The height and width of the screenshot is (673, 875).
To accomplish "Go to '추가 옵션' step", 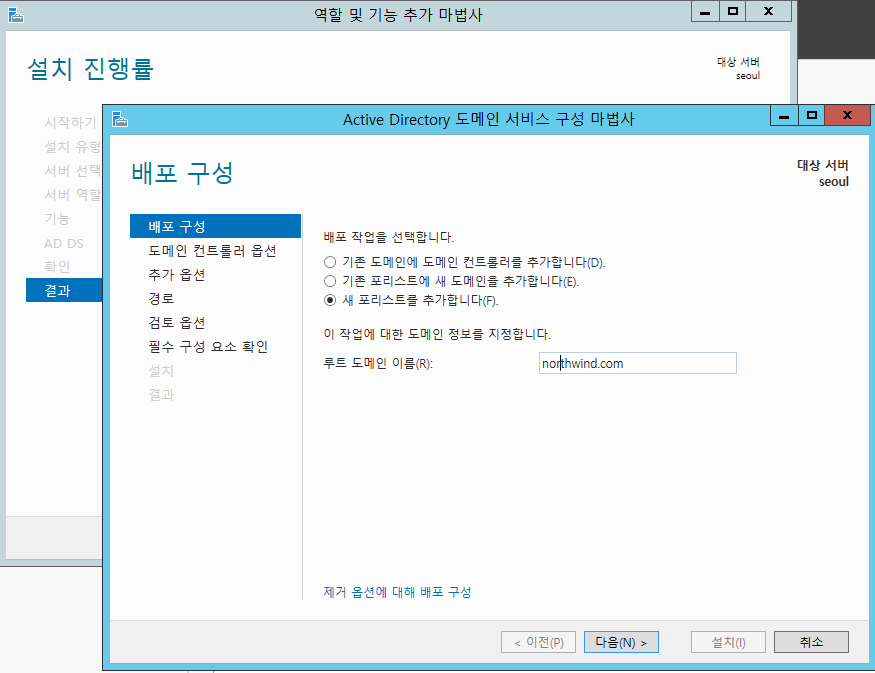I will [176, 275].
